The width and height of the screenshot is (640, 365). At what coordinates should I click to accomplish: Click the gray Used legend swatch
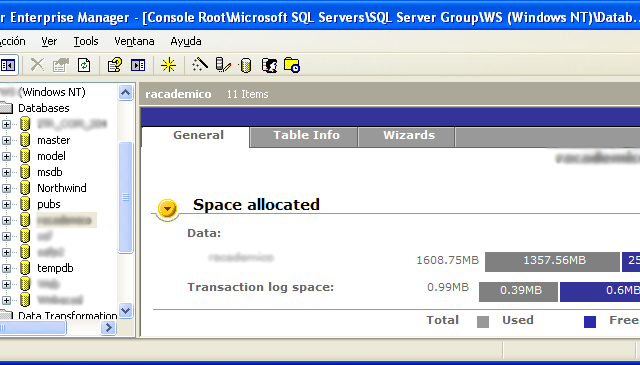(483, 322)
